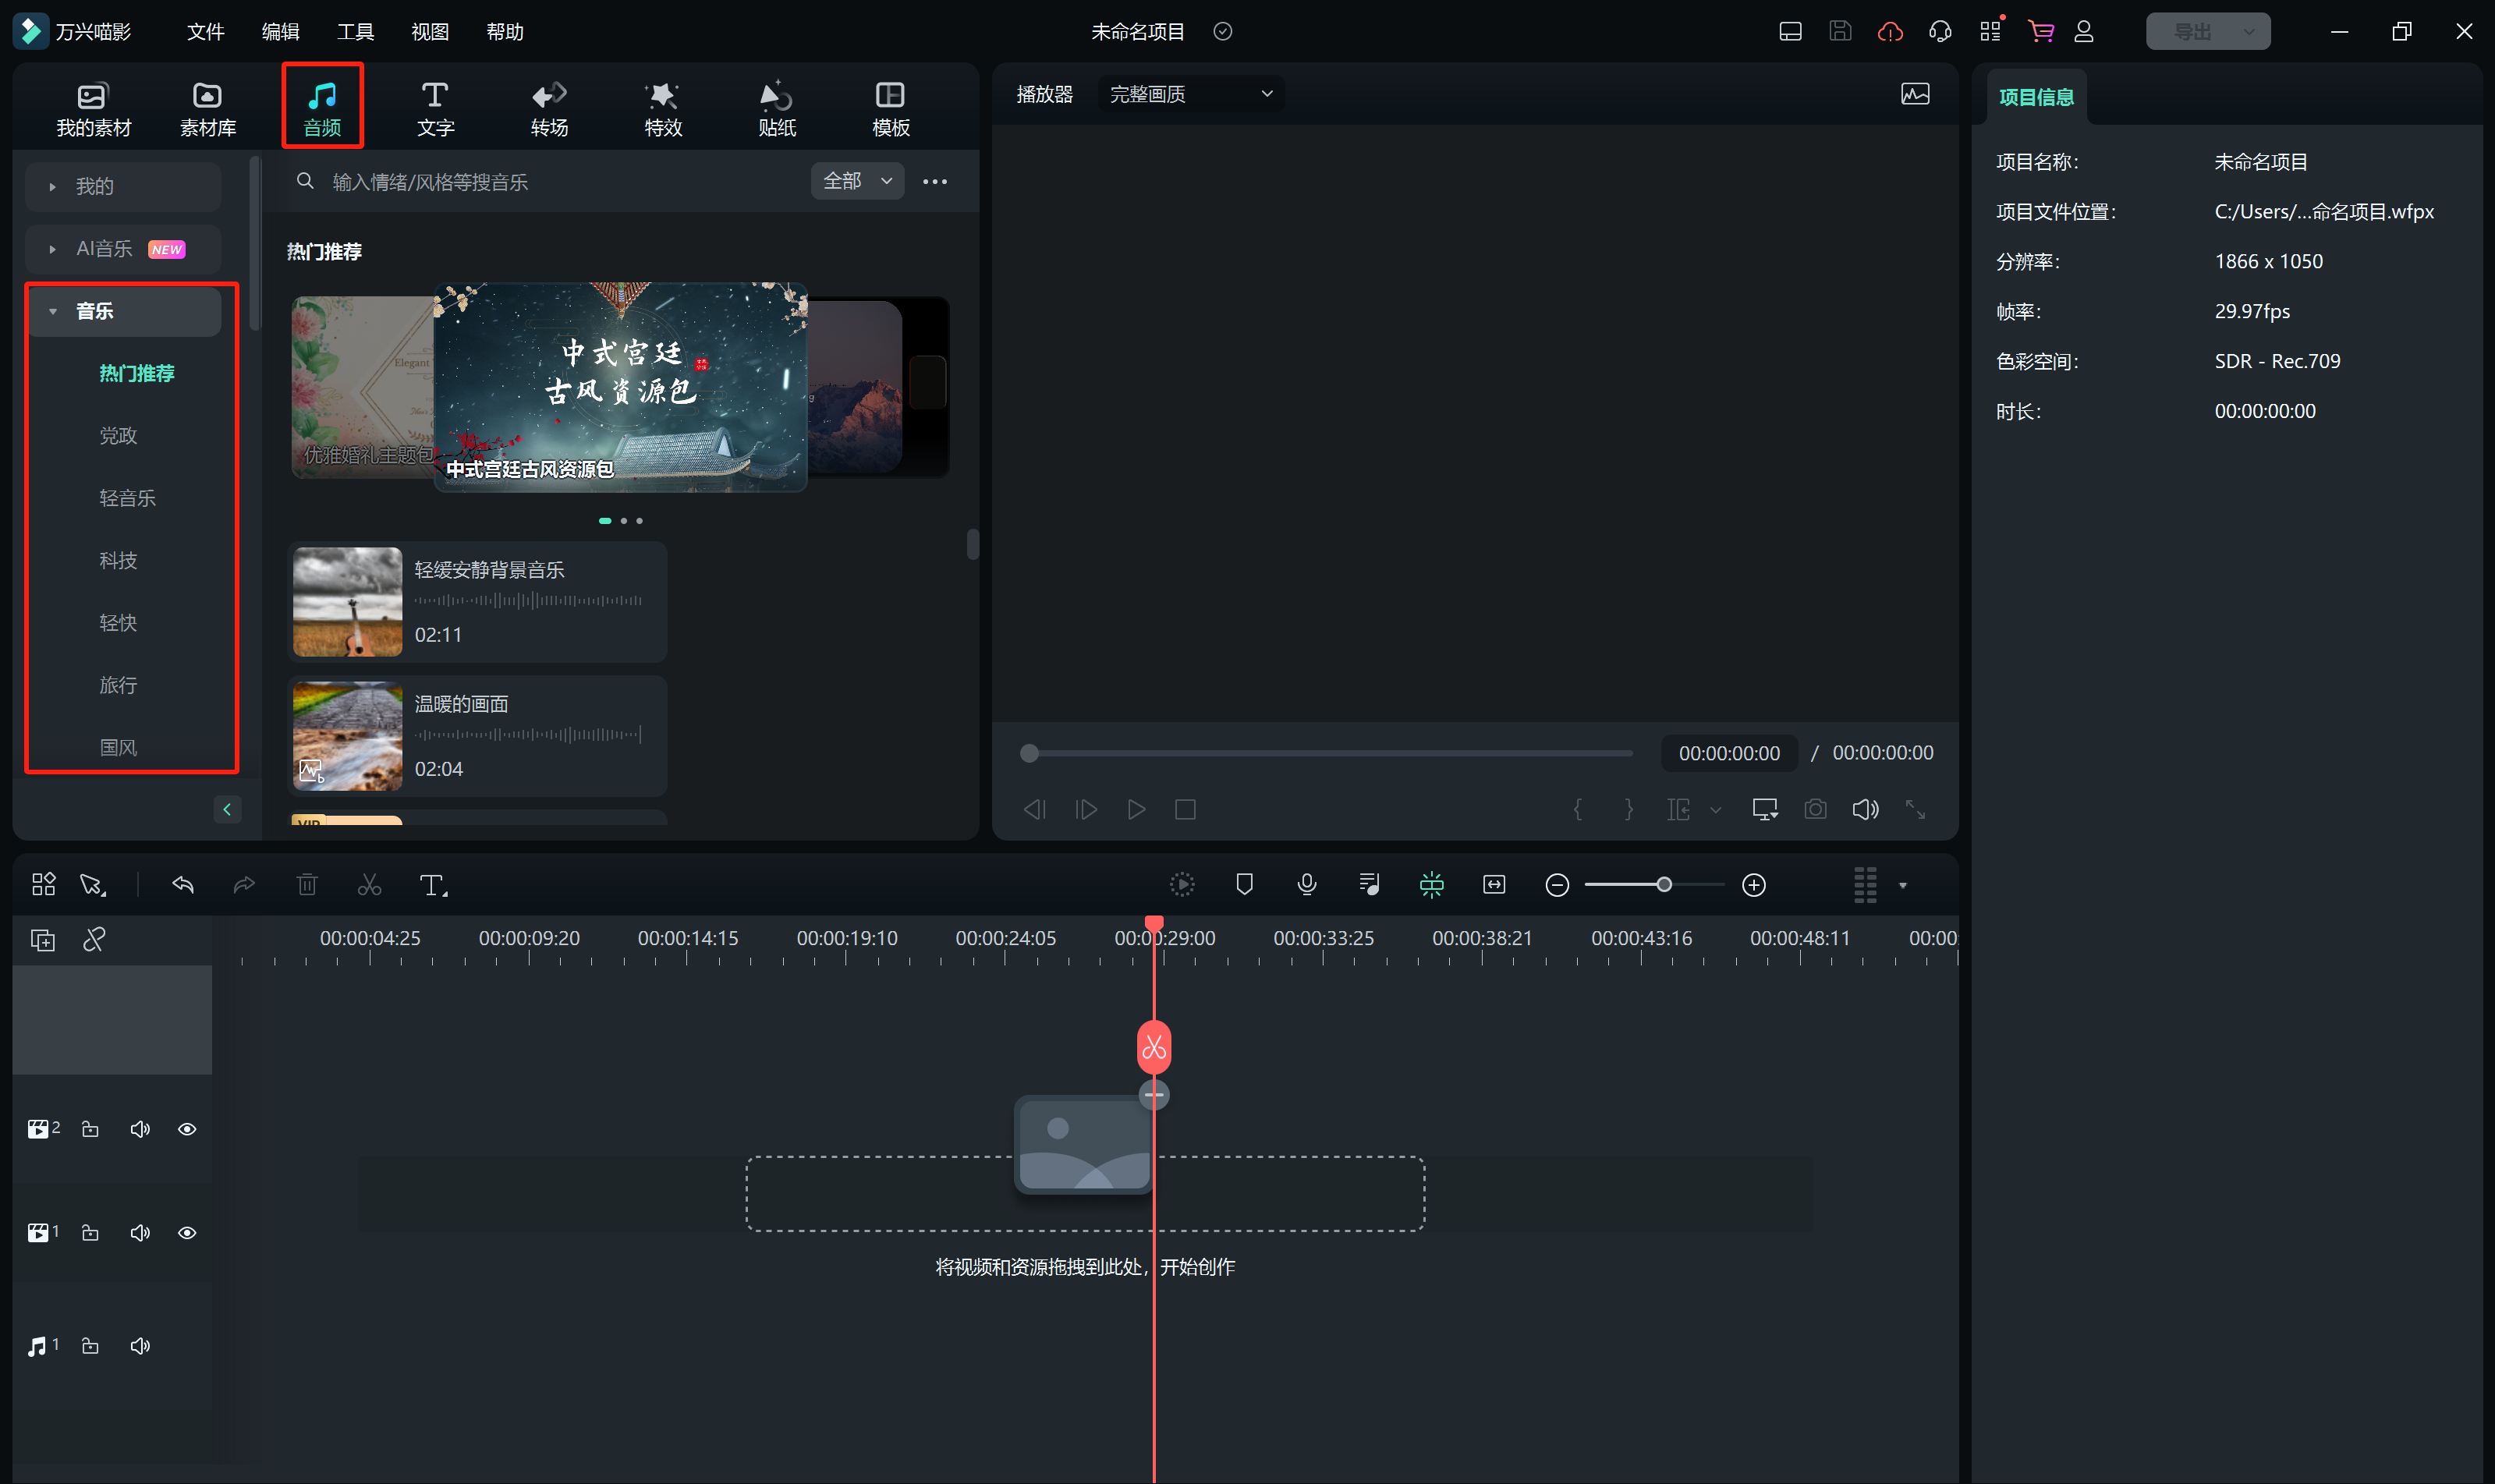Click the timeline zoom slider handle
This screenshot has height=1484, width=2495.
pos(1664,885)
